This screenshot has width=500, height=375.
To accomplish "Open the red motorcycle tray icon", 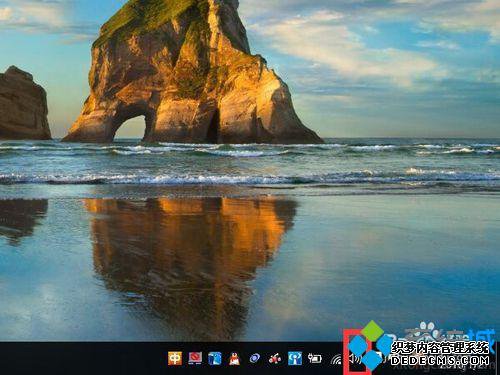I will pos(275,359).
